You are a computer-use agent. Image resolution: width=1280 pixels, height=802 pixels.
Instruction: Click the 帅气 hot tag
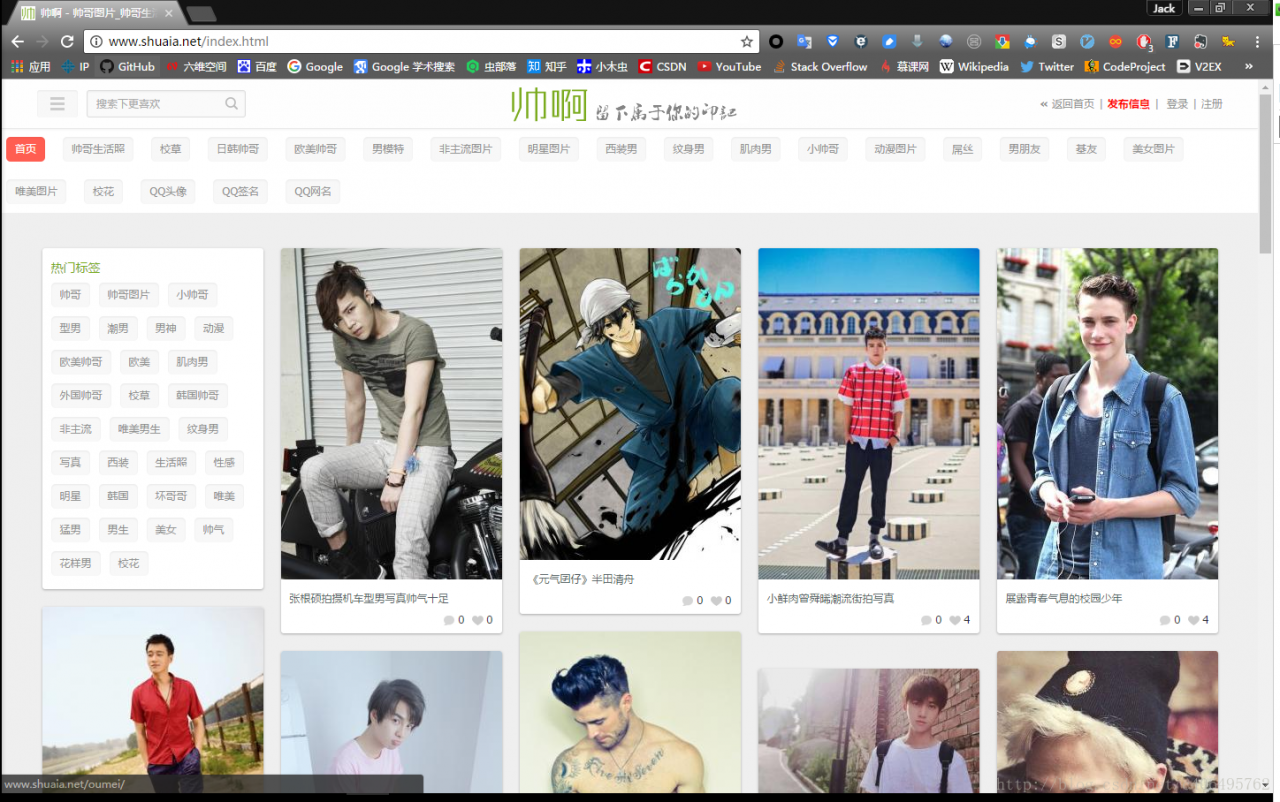[x=214, y=529]
